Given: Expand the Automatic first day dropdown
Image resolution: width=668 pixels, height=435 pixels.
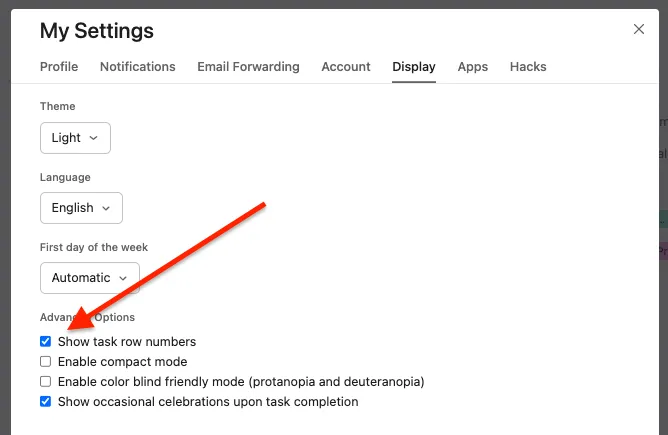Looking at the screenshot, I should 89,278.
